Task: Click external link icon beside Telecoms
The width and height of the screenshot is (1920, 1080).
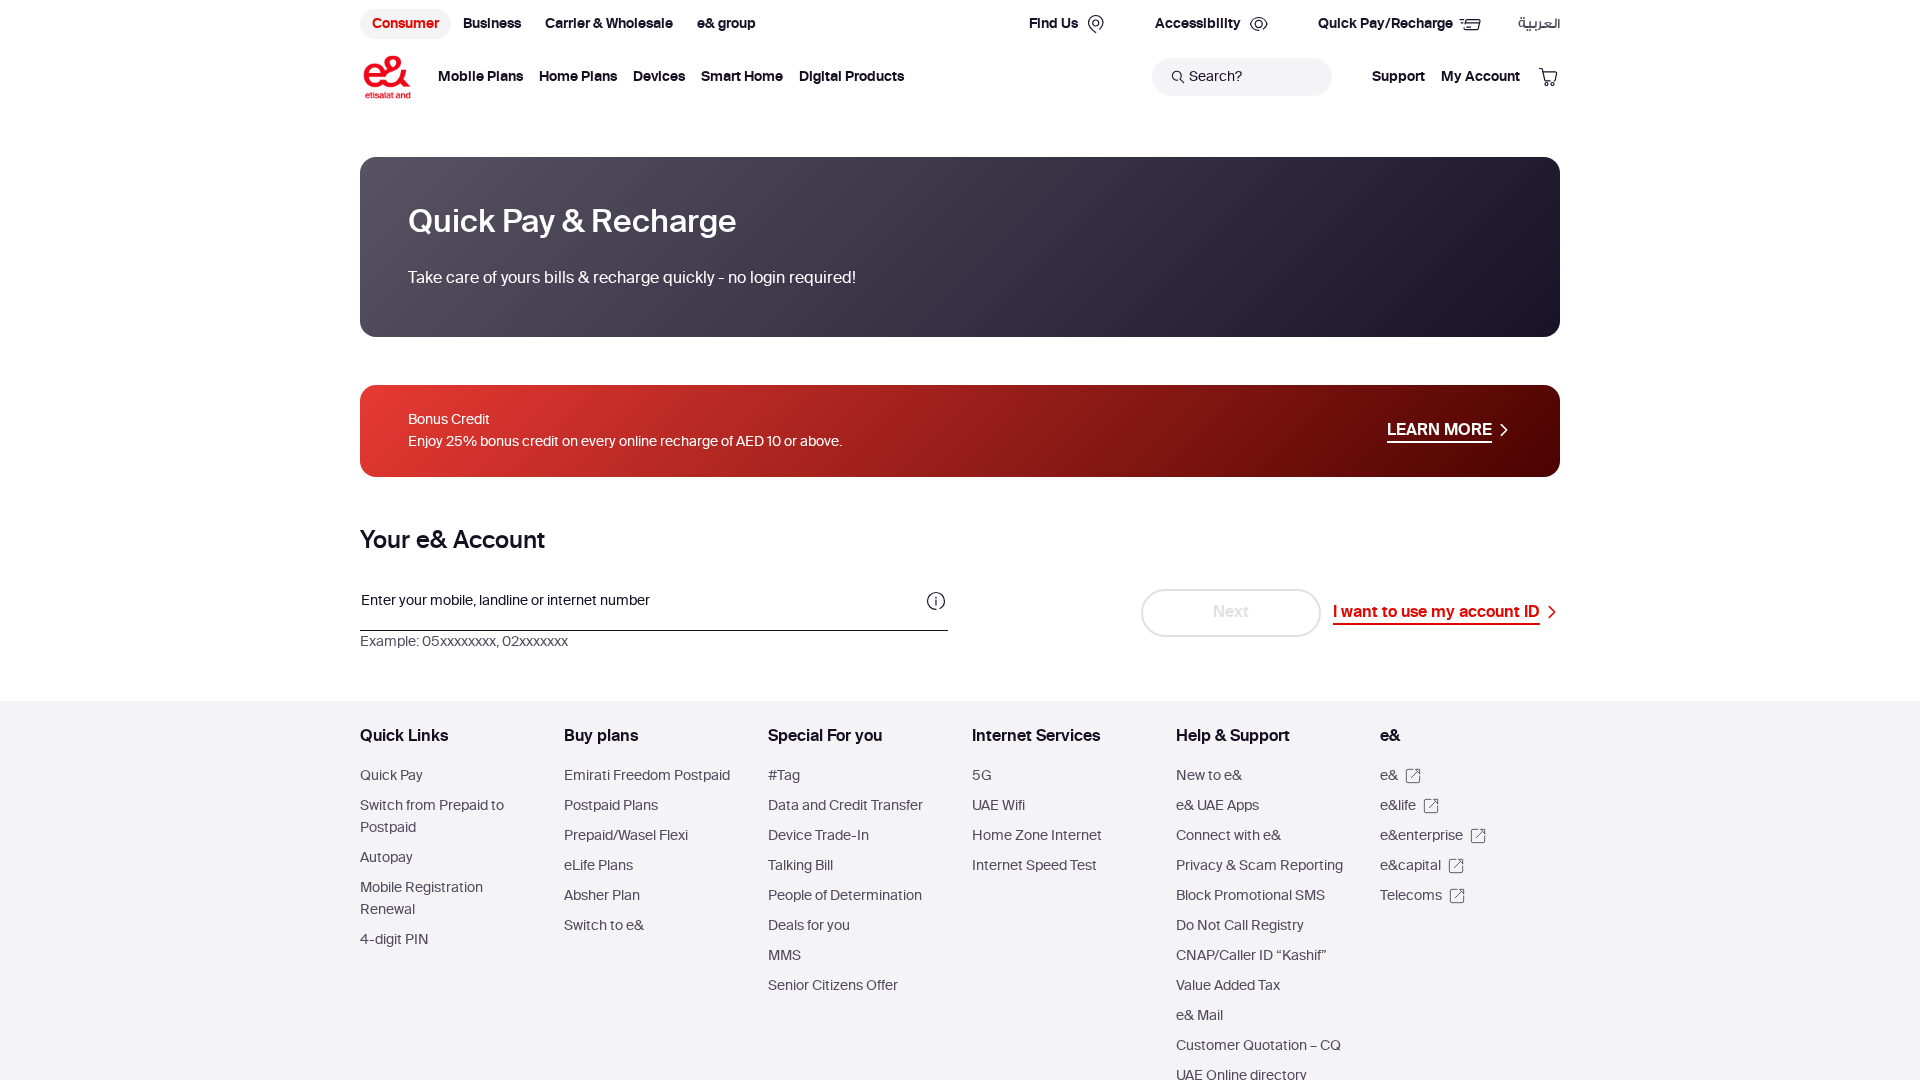Action: click(x=1457, y=896)
